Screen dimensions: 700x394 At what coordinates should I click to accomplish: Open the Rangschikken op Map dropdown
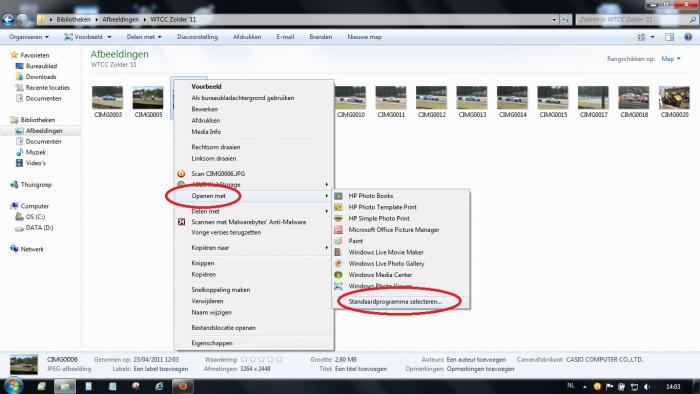(x=671, y=59)
